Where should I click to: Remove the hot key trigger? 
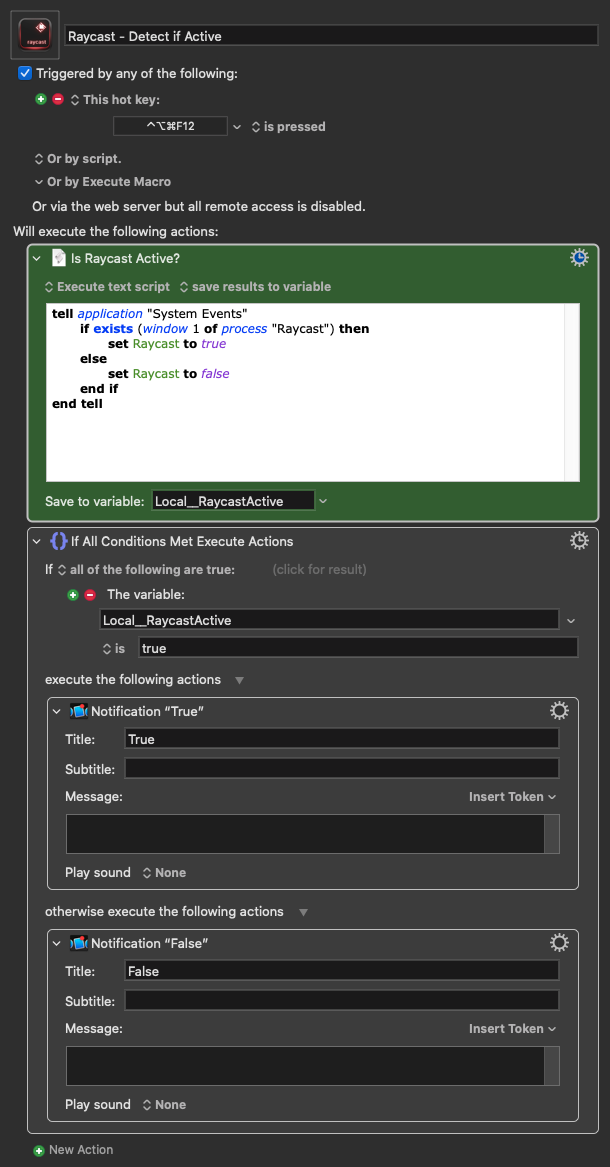[x=58, y=99]
